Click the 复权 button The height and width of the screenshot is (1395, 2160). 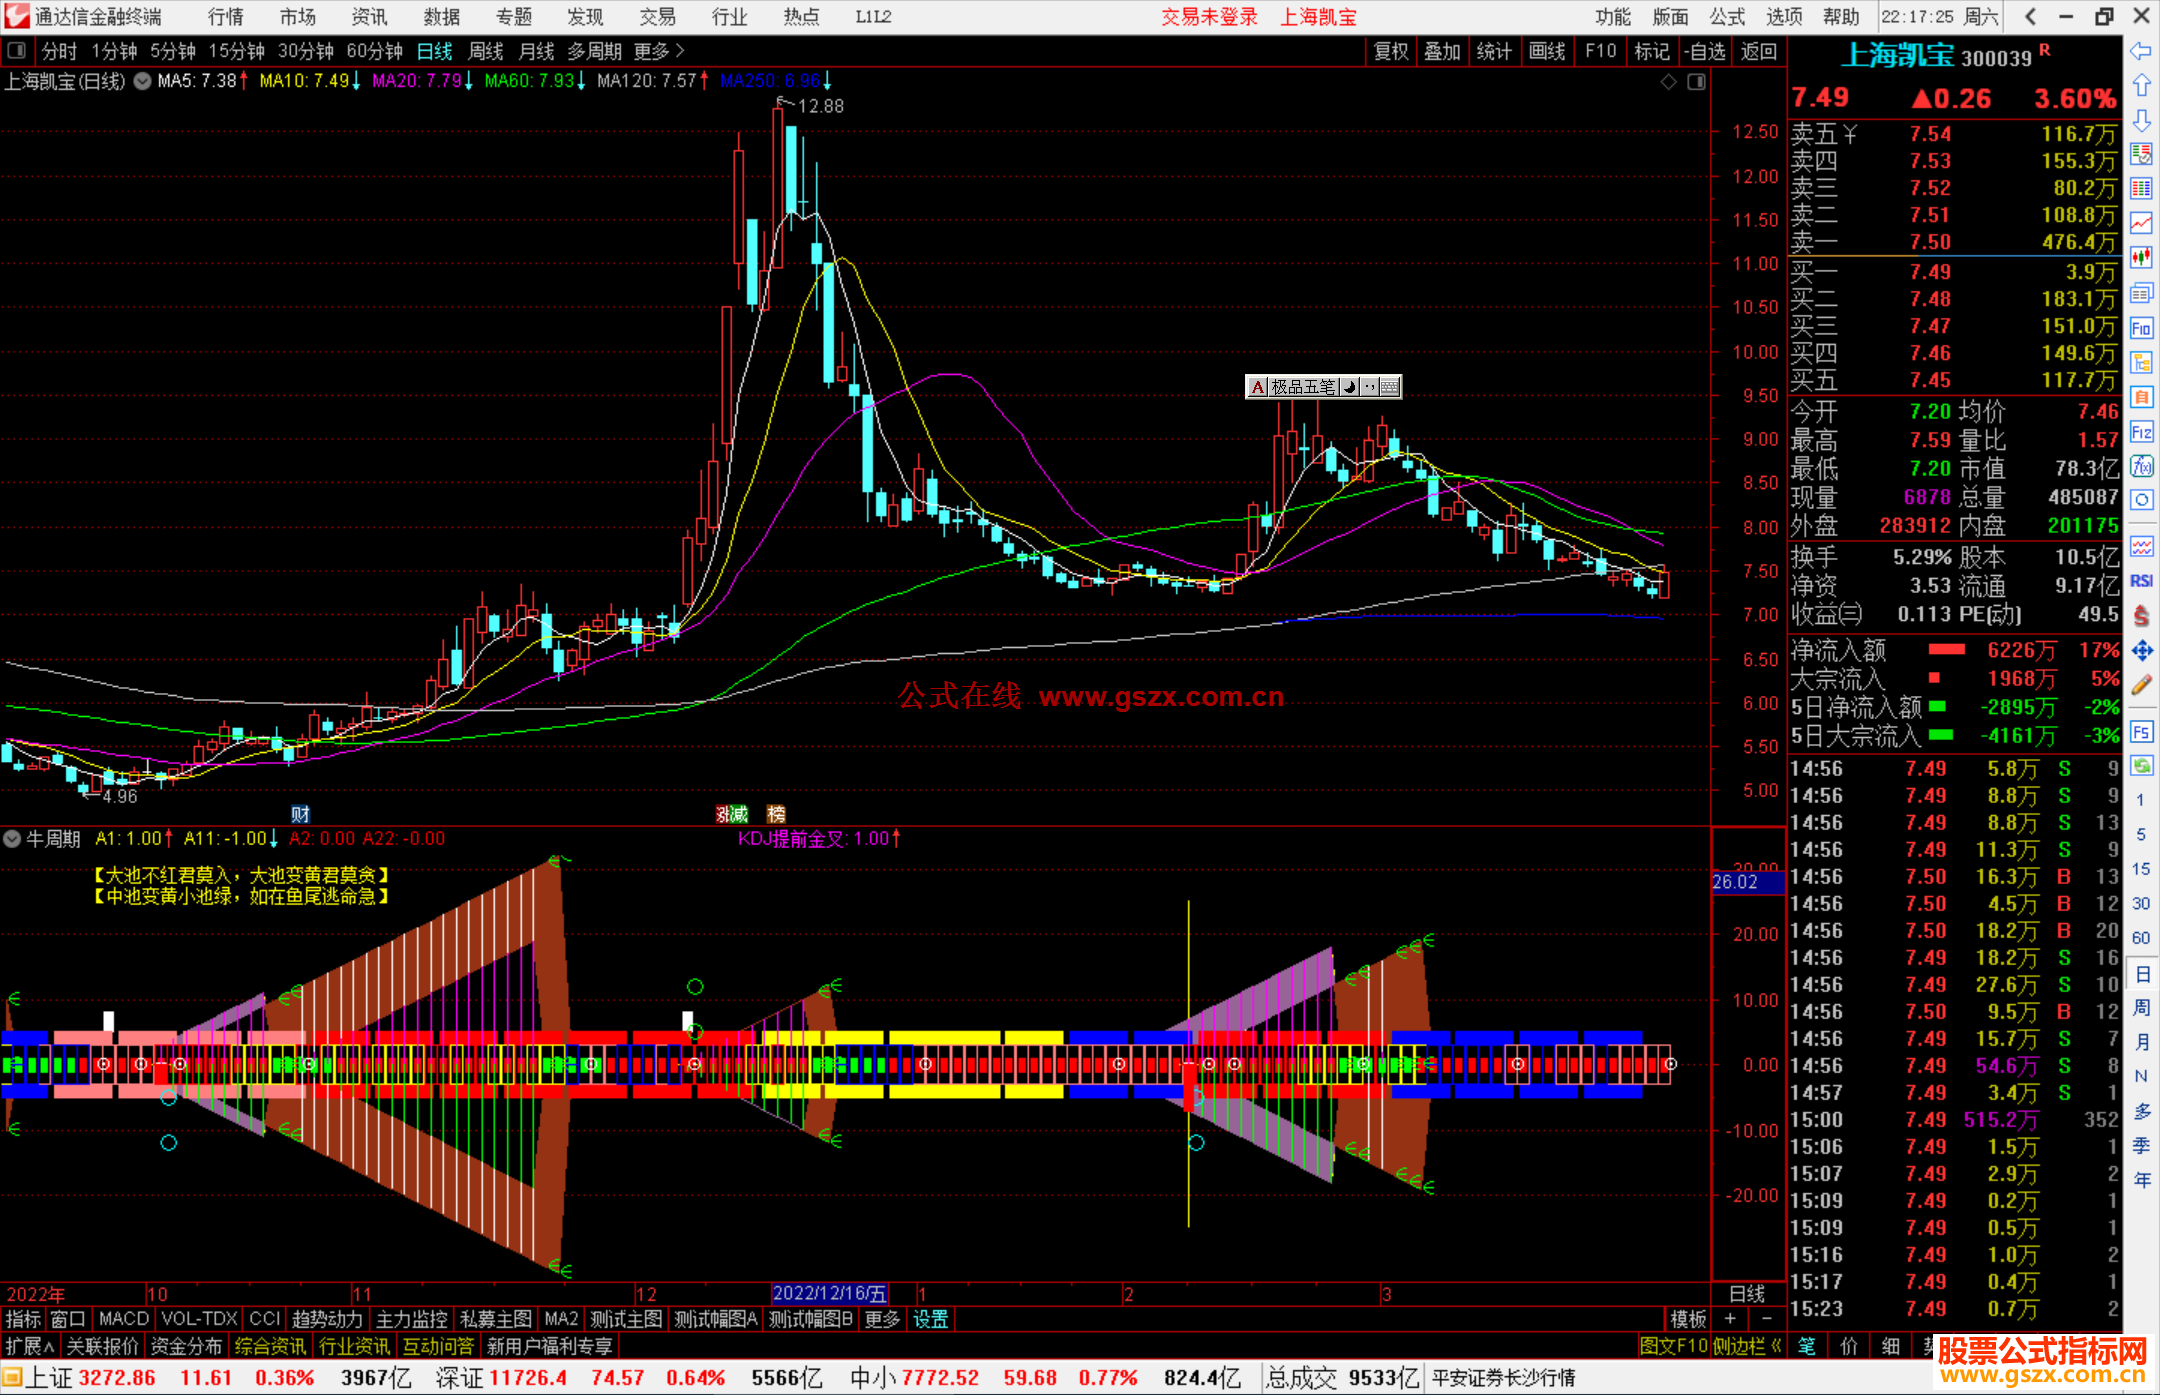point(1390,51)
